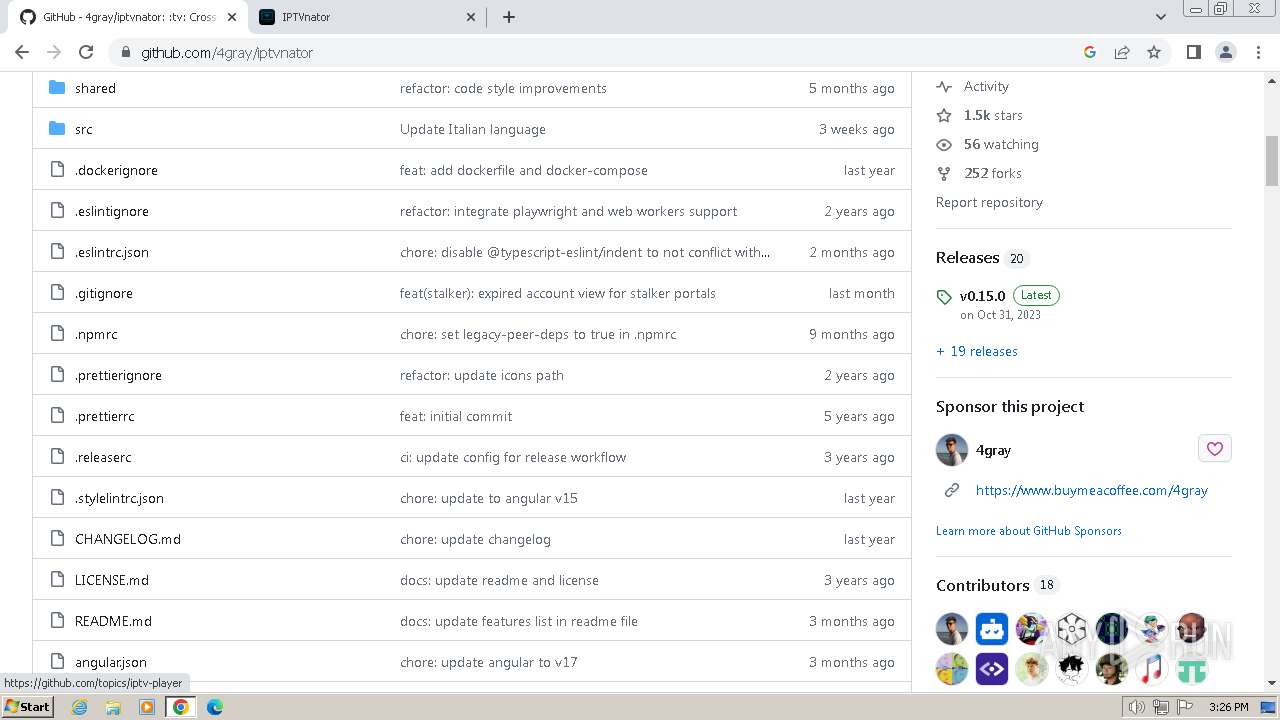Screen dimensions: 1280x720
Task: Click the src folder icon
Action: pos(57,129)
